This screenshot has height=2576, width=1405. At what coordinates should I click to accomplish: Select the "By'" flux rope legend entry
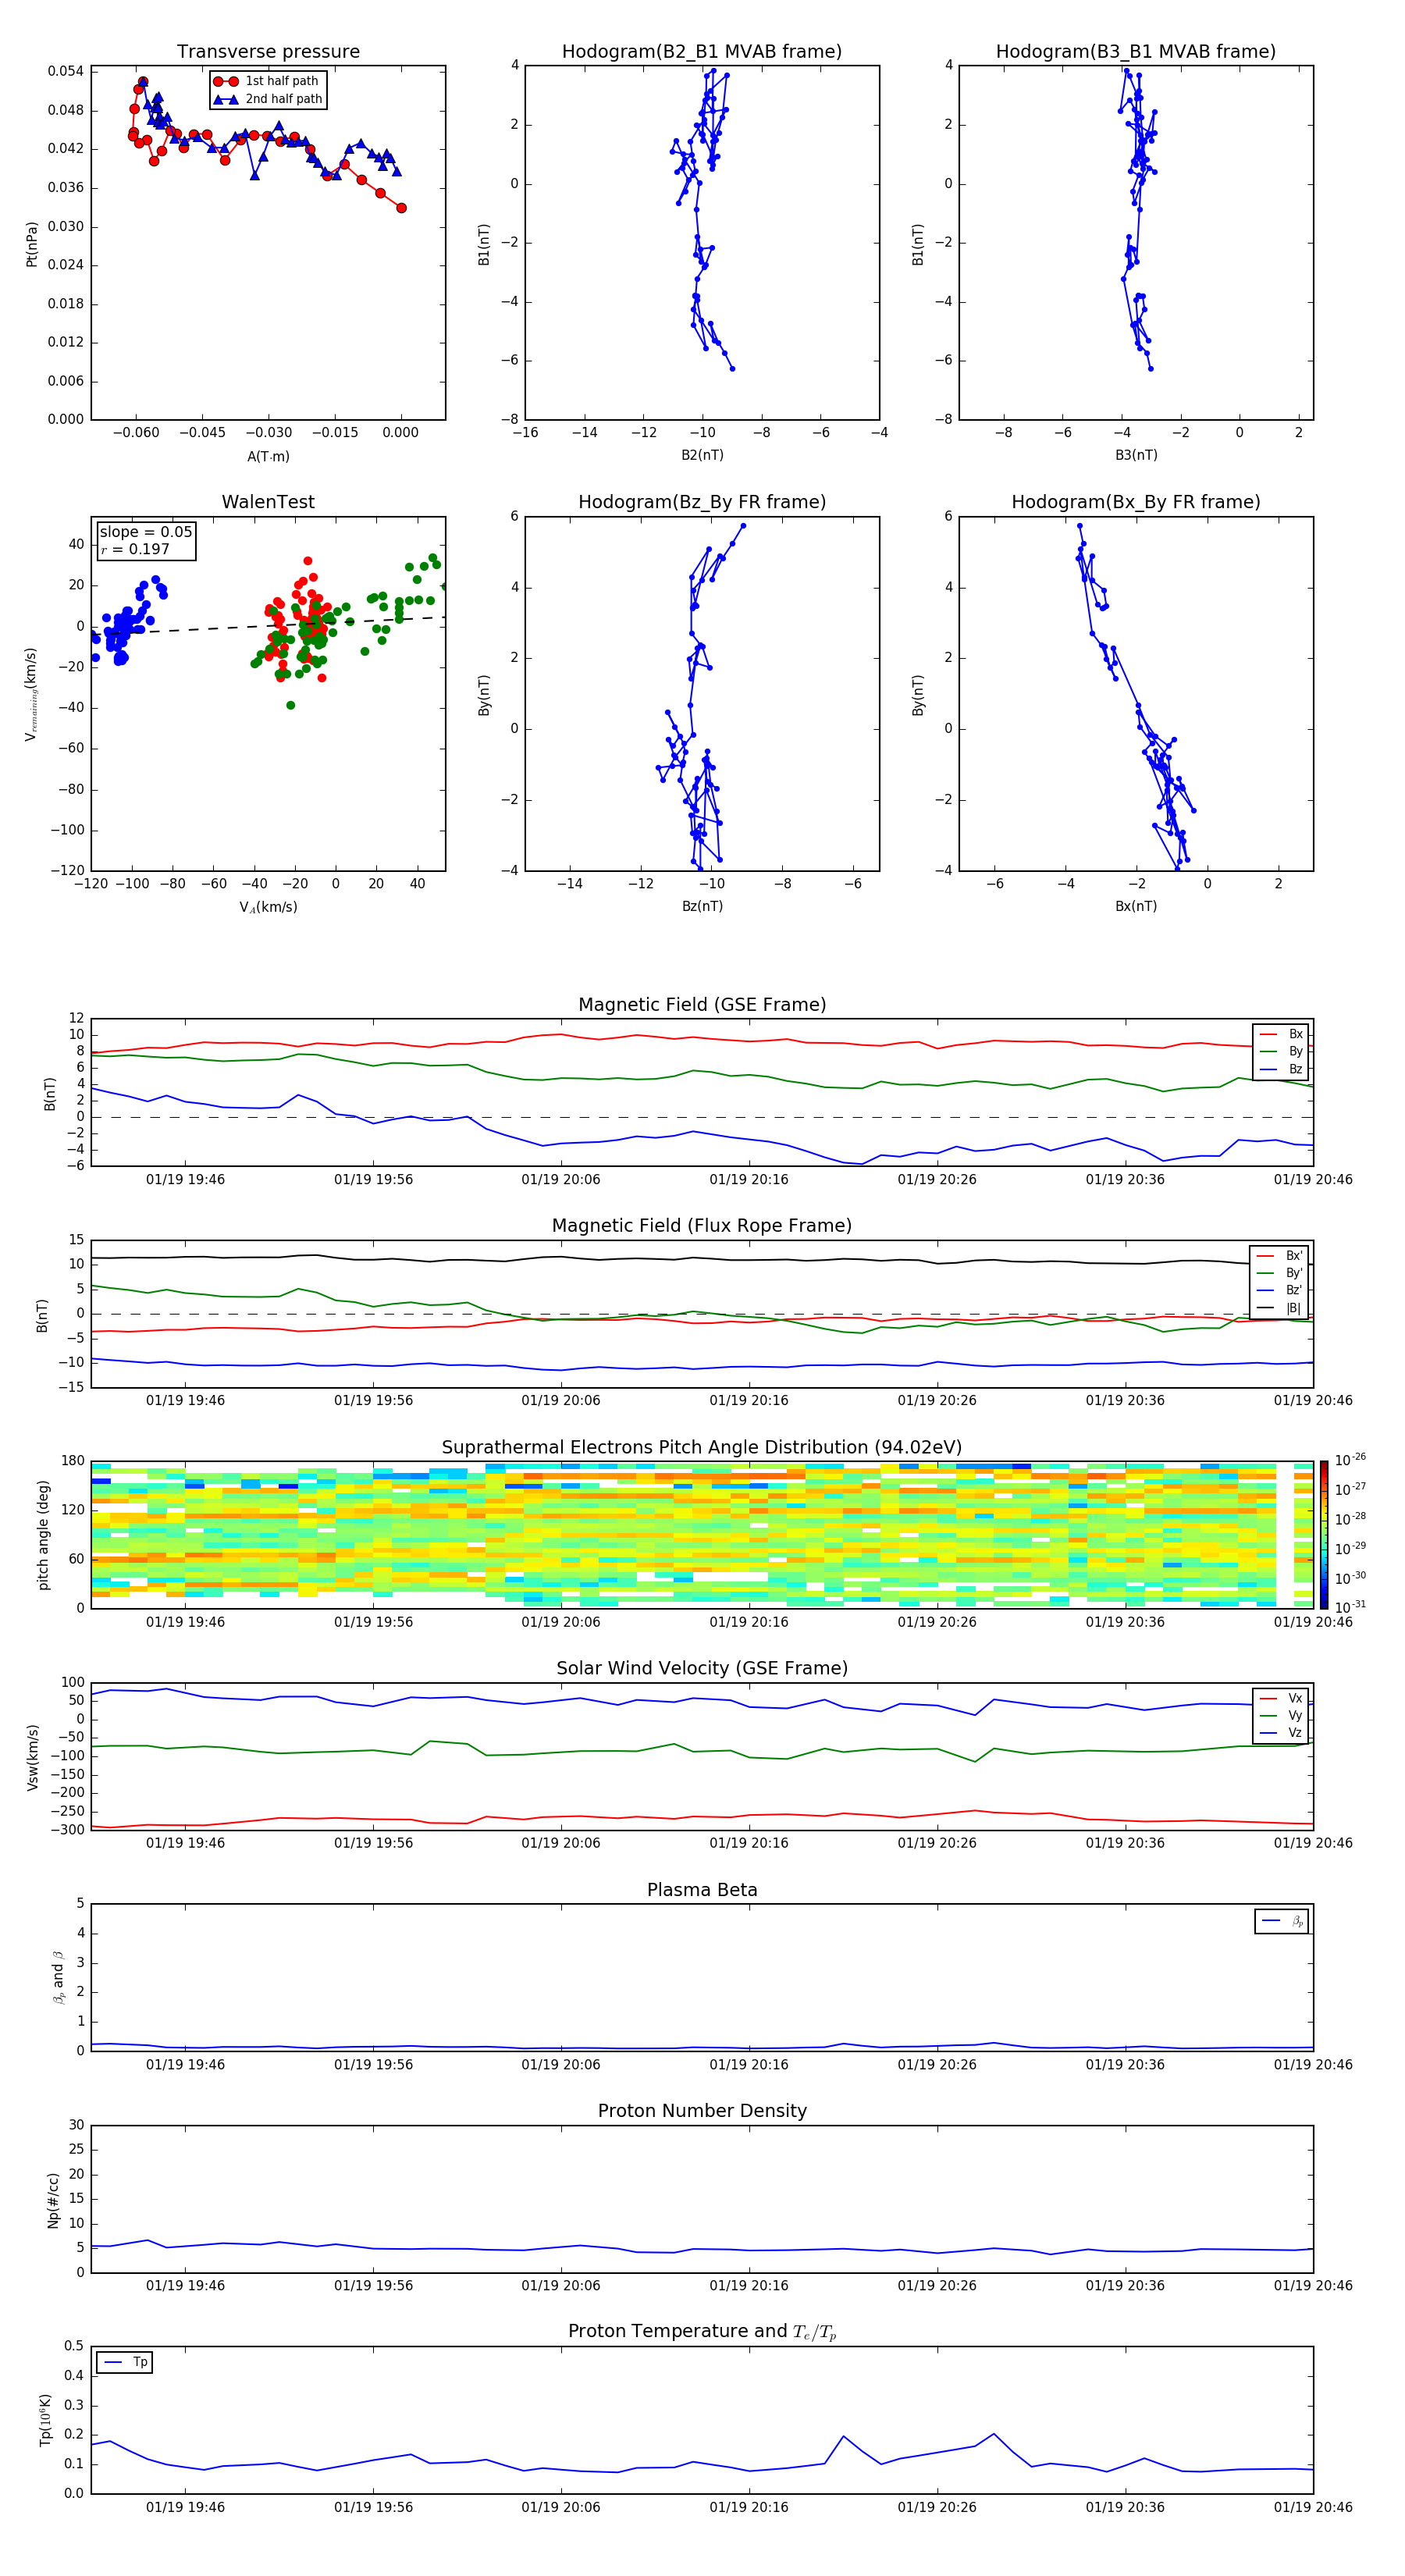[1280, 1273]
